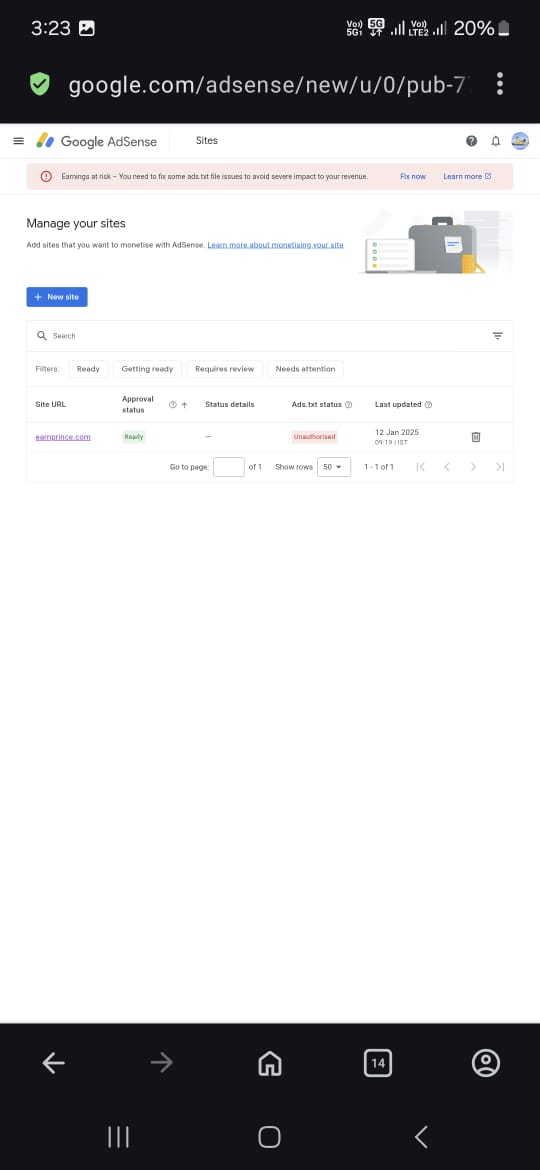The height and width of the screenshot is (1170, 540).
Task: Open the earnprince.com site link
Action: coord(63,437)
